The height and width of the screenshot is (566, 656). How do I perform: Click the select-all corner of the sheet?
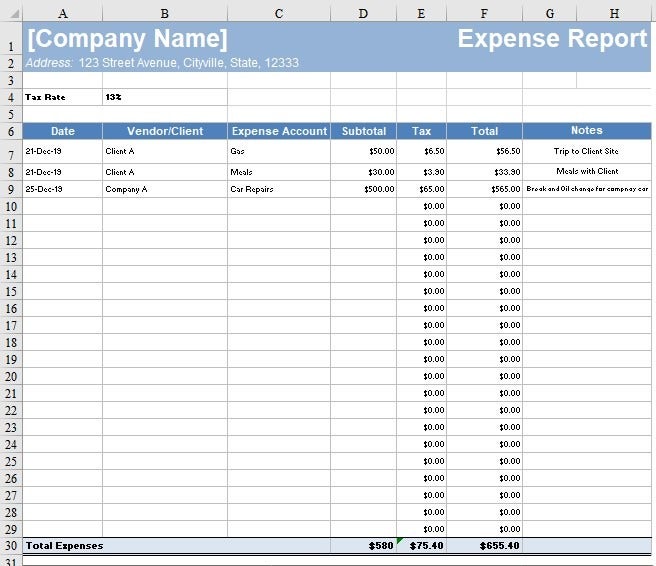tap(10, 13)
